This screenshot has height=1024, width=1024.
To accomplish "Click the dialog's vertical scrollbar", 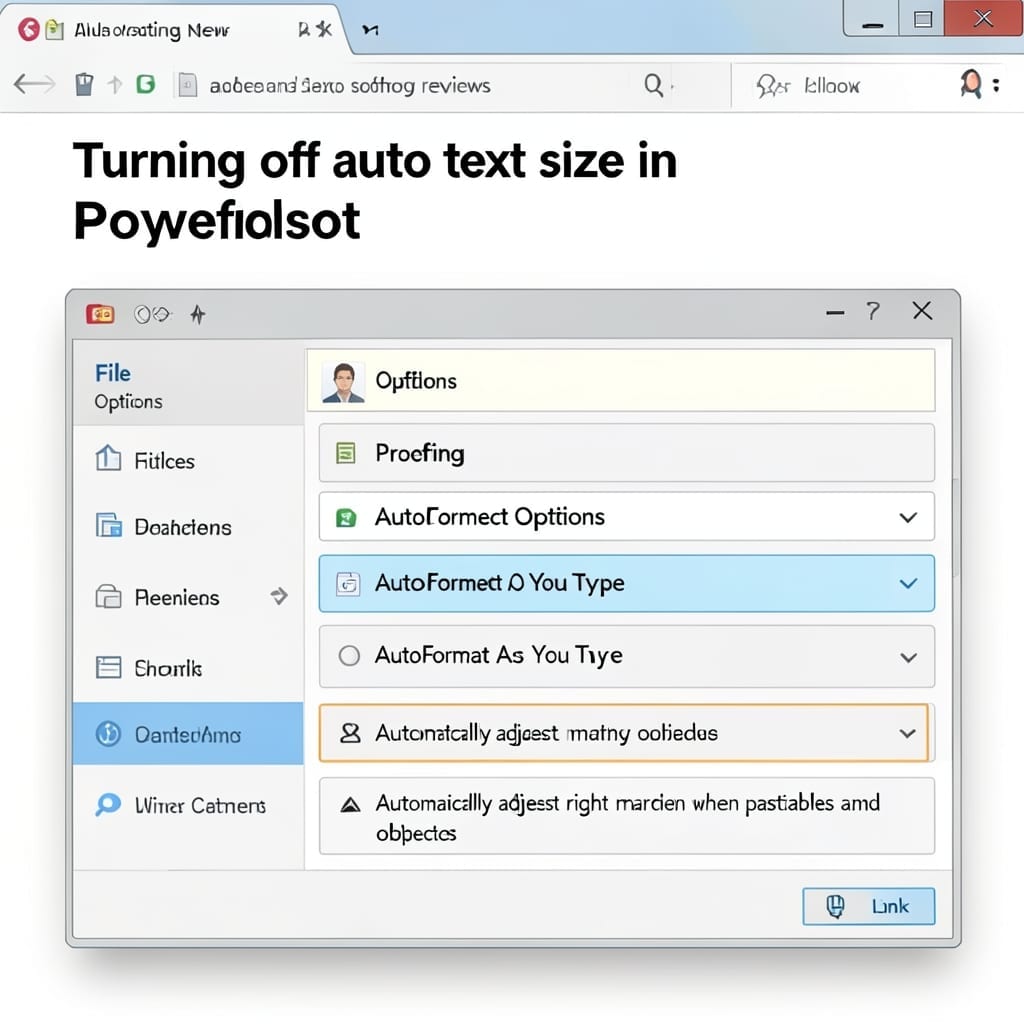I will (x=956, y=526).
